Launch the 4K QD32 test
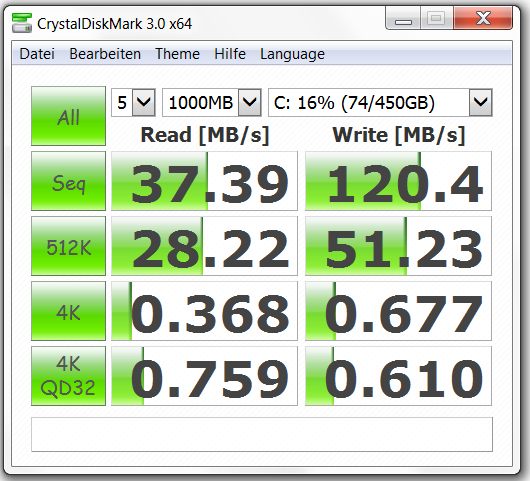530x481 pixels. [x=68, y=376]
